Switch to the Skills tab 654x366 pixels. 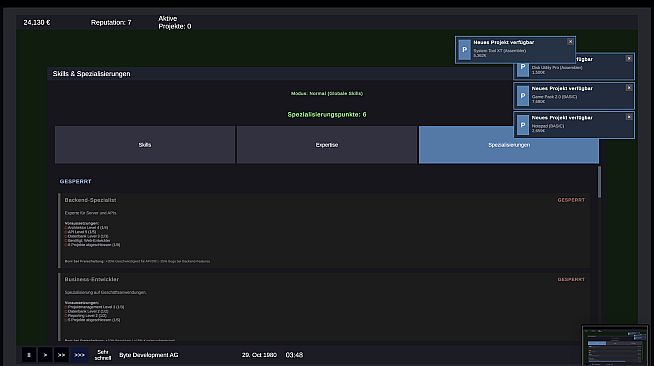click(x=145, y=145)
